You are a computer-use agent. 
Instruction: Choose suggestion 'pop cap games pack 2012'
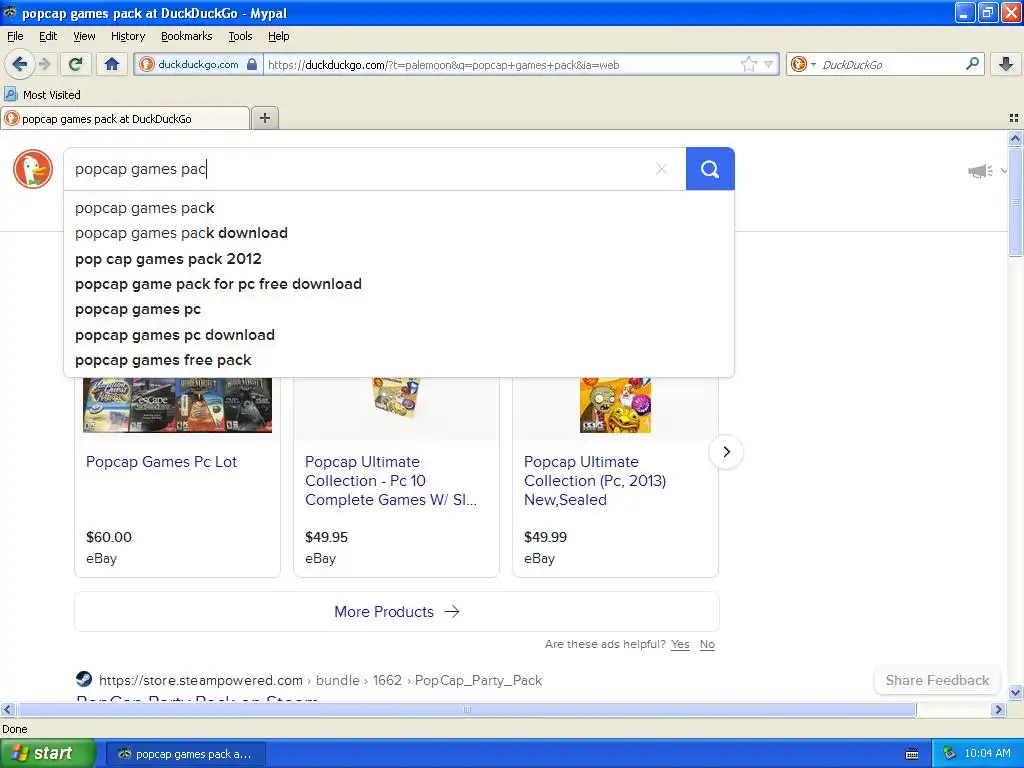398,259
